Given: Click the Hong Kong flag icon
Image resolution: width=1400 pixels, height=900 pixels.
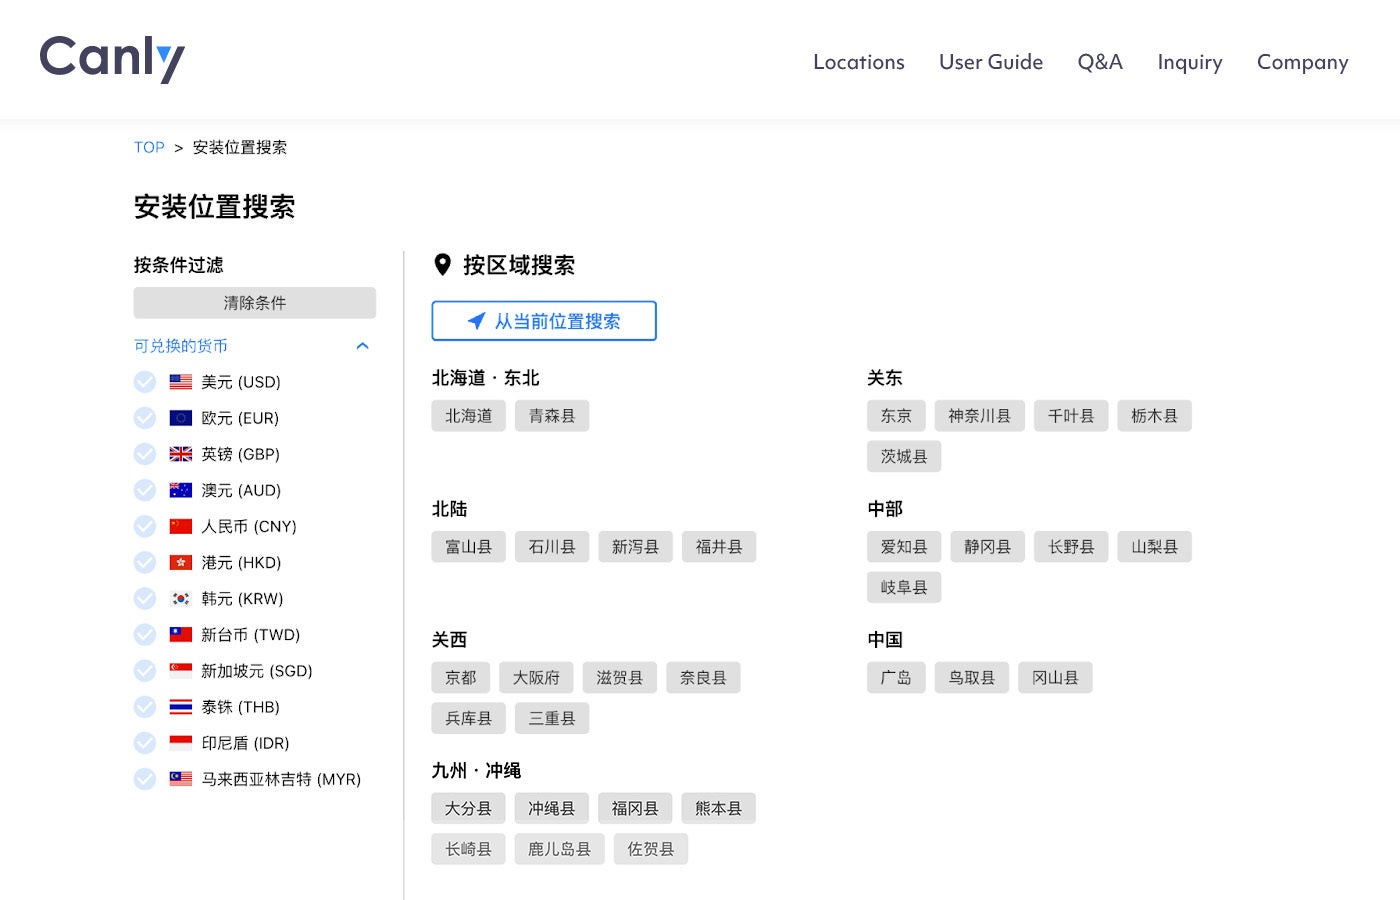Looking at the screenshot, I should point(181,562).
